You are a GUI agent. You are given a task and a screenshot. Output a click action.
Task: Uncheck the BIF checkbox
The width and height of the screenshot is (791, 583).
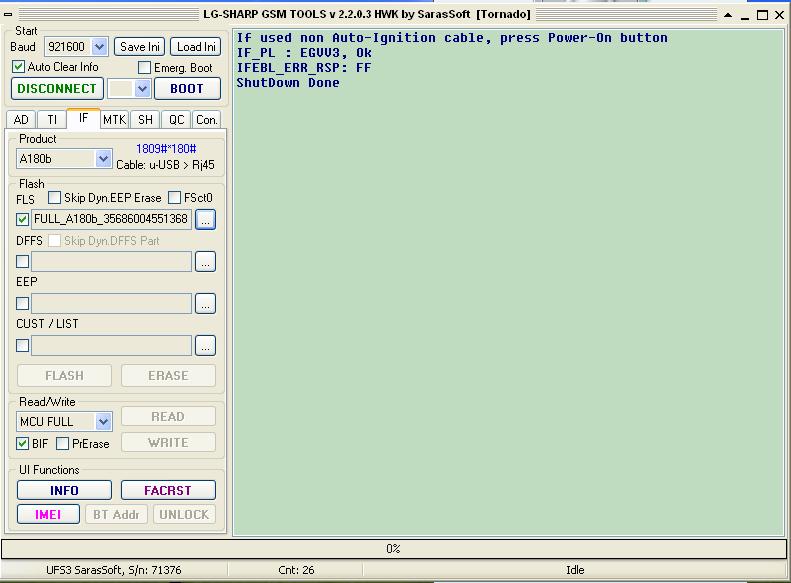22,443
